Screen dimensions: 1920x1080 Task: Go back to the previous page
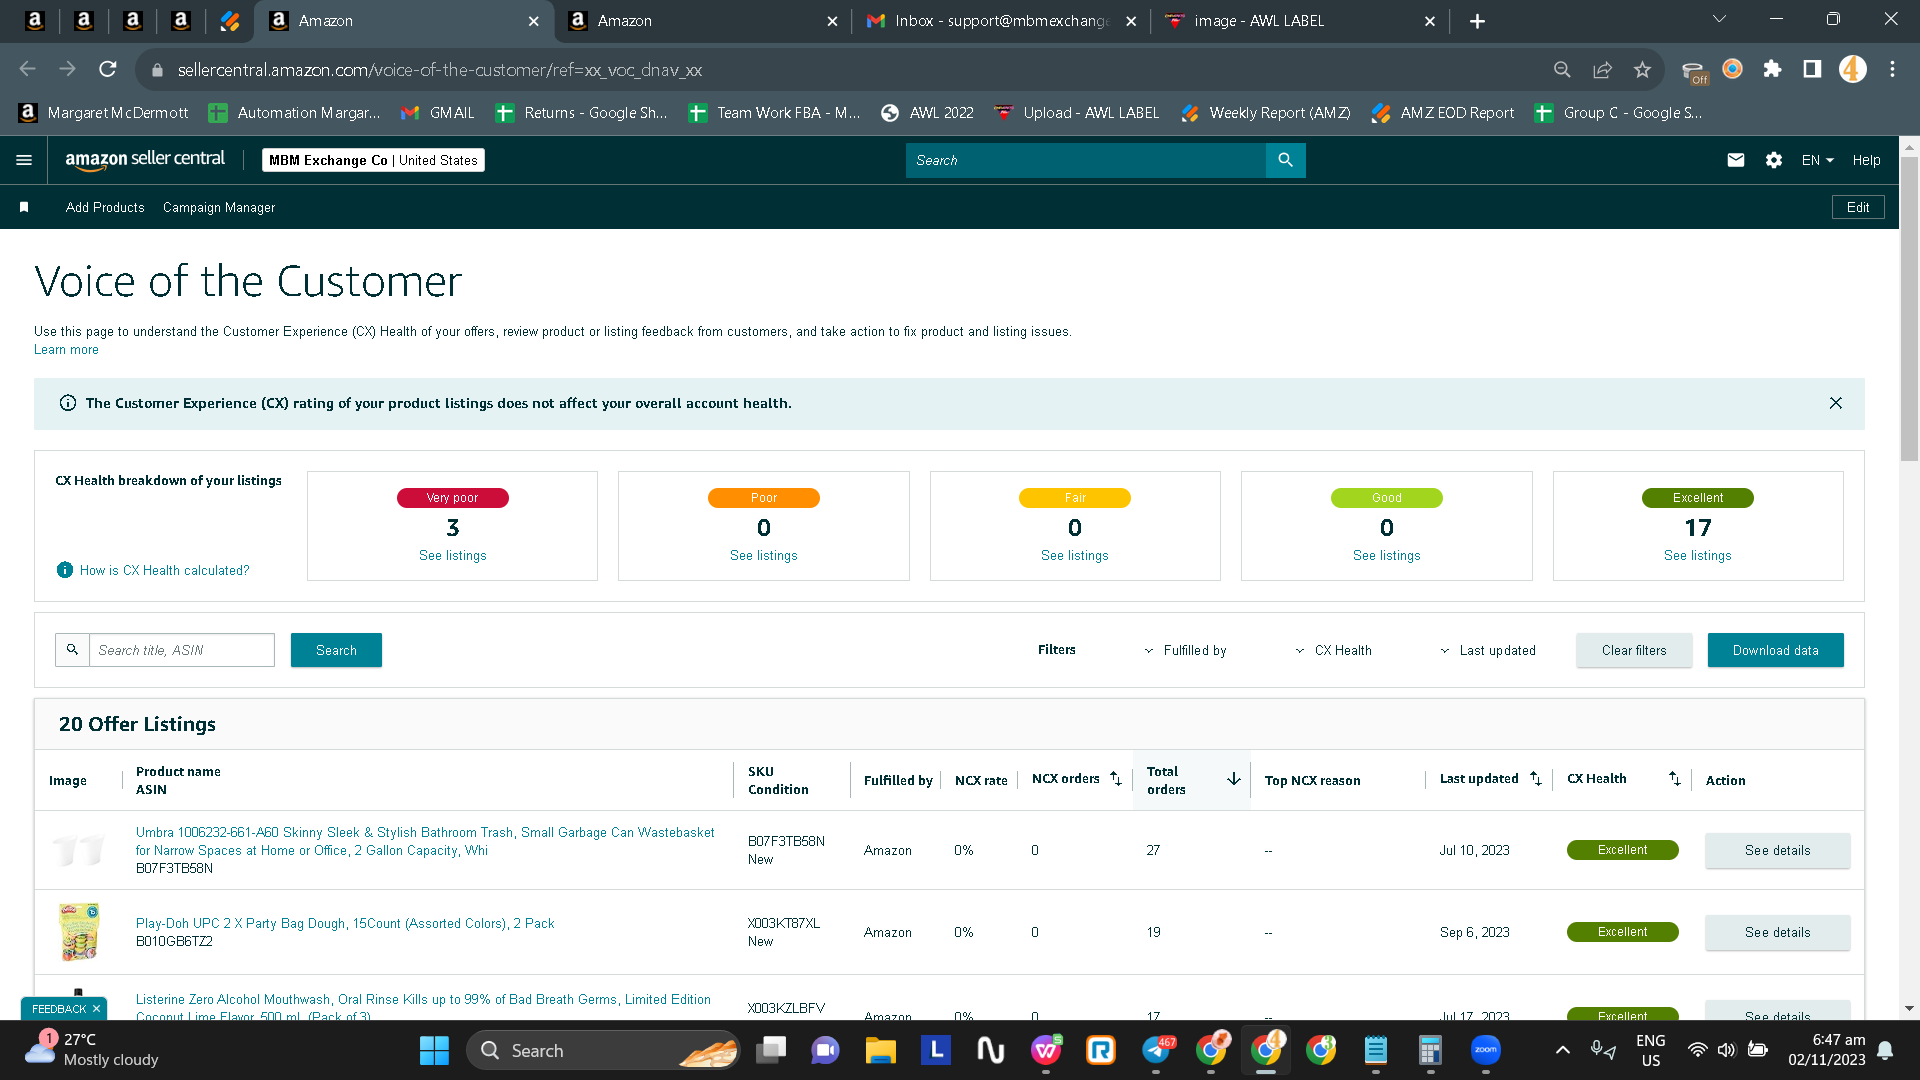pos(28,69)
